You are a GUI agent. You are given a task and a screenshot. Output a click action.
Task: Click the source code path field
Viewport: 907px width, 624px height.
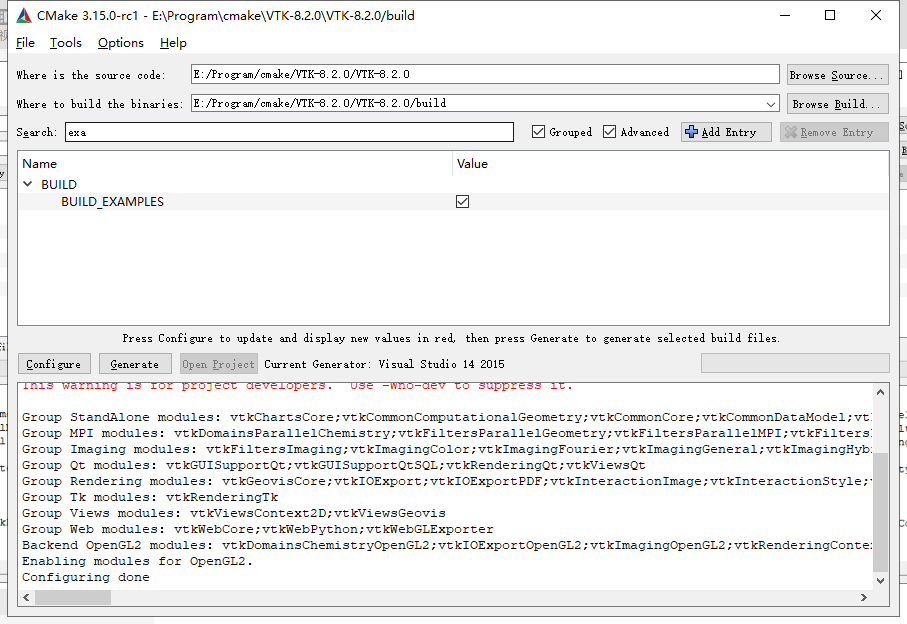click(485, 74)
